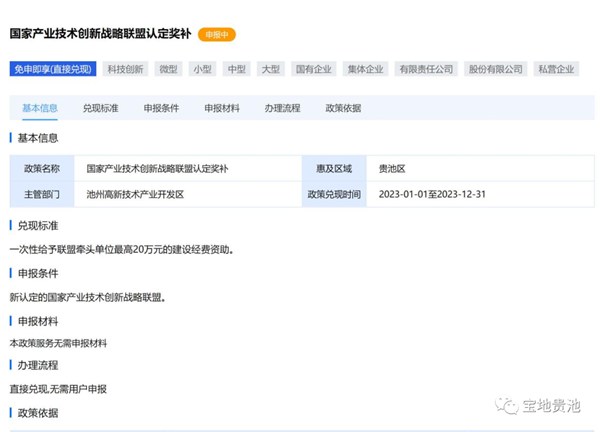Open the 申报条件 tab
This screenshot has width=600, height=432.
(x=161, y=108)
